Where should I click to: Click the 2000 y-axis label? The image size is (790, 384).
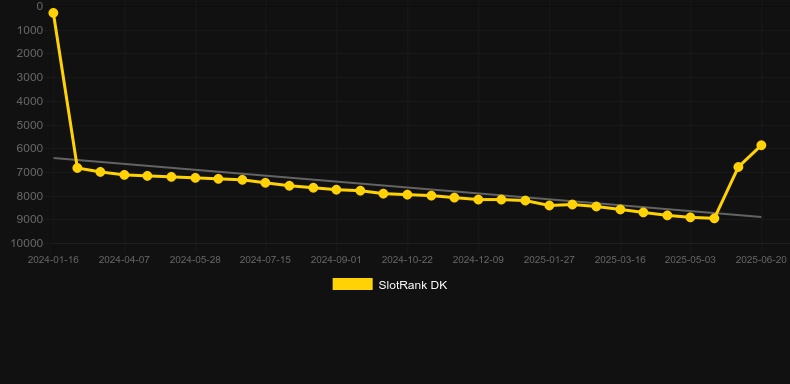(x=31, y=53)
